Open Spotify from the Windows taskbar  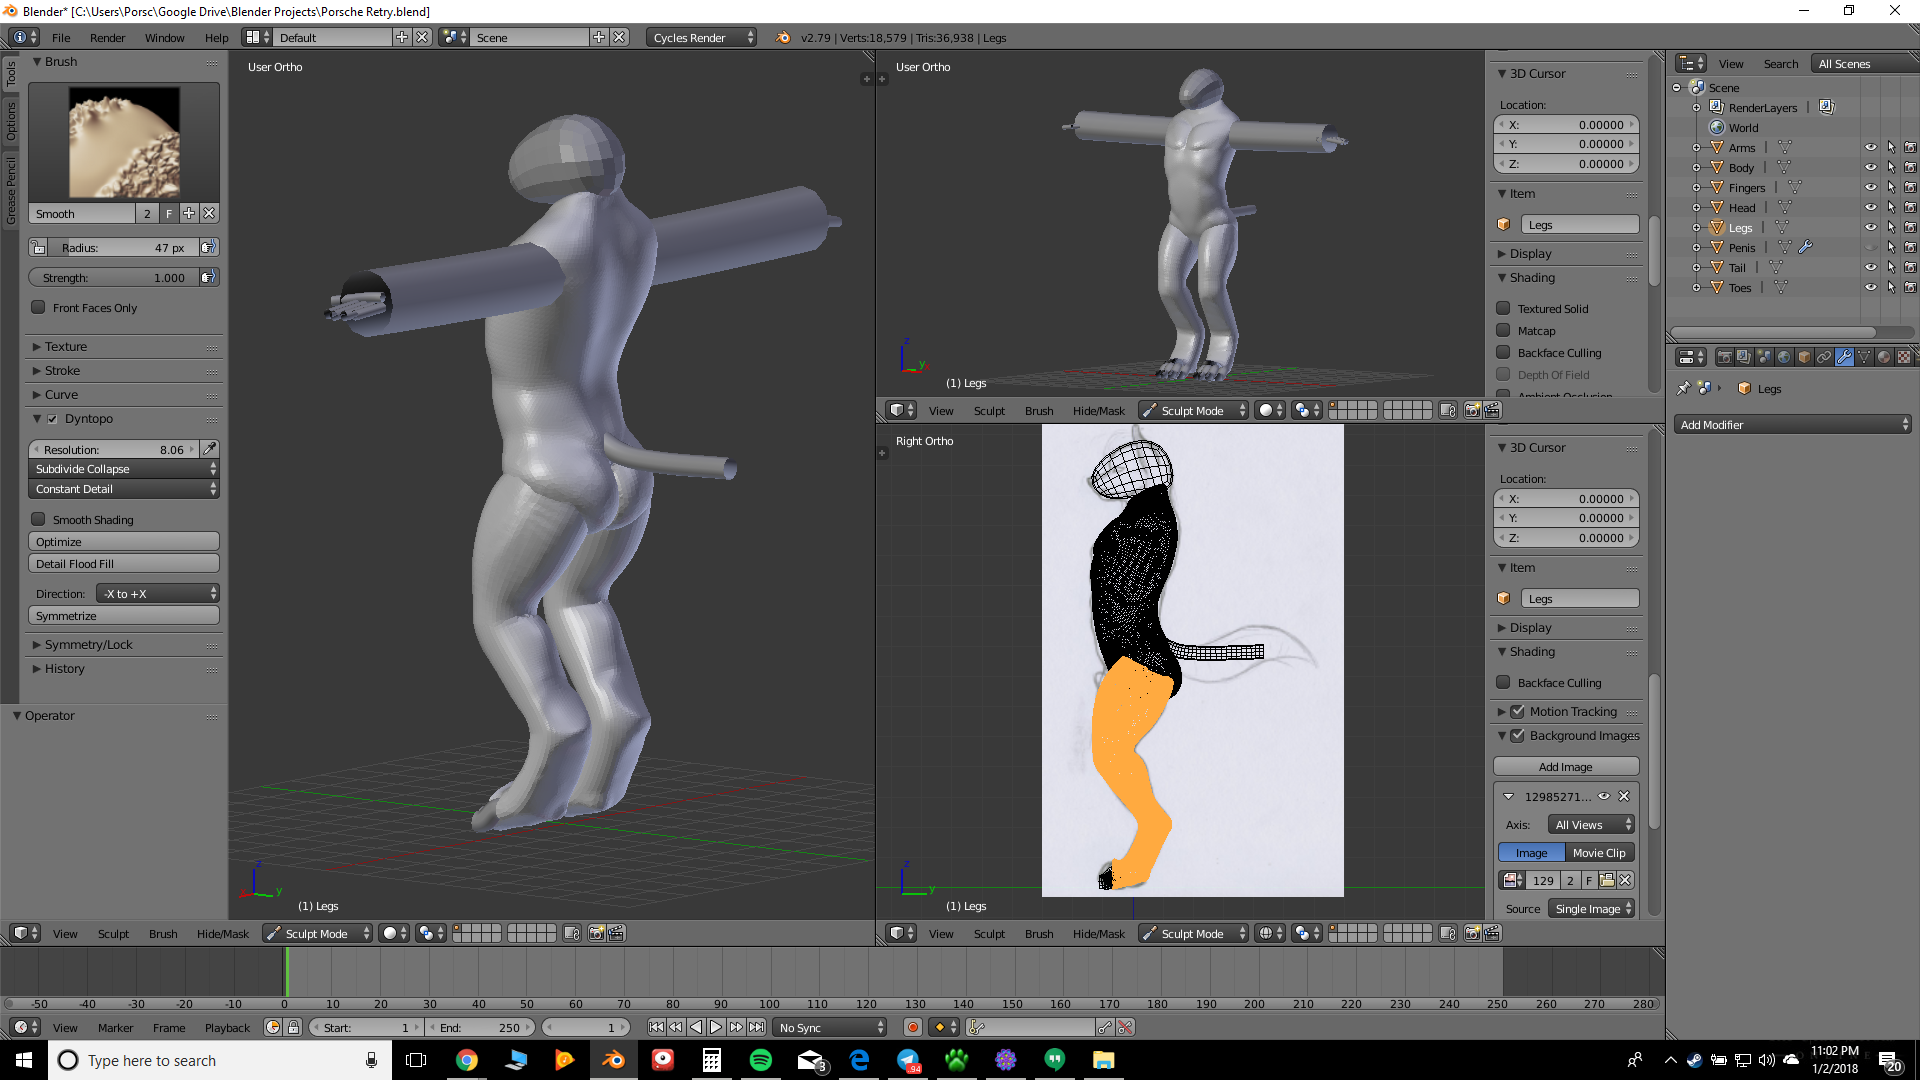760,1060
